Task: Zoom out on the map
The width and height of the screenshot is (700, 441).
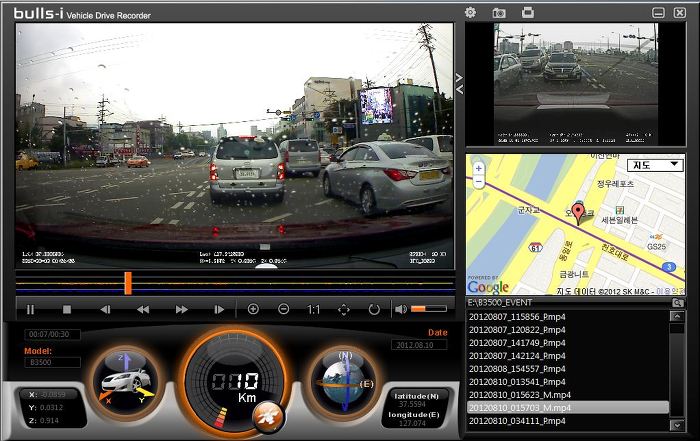Action: (479, 182)
